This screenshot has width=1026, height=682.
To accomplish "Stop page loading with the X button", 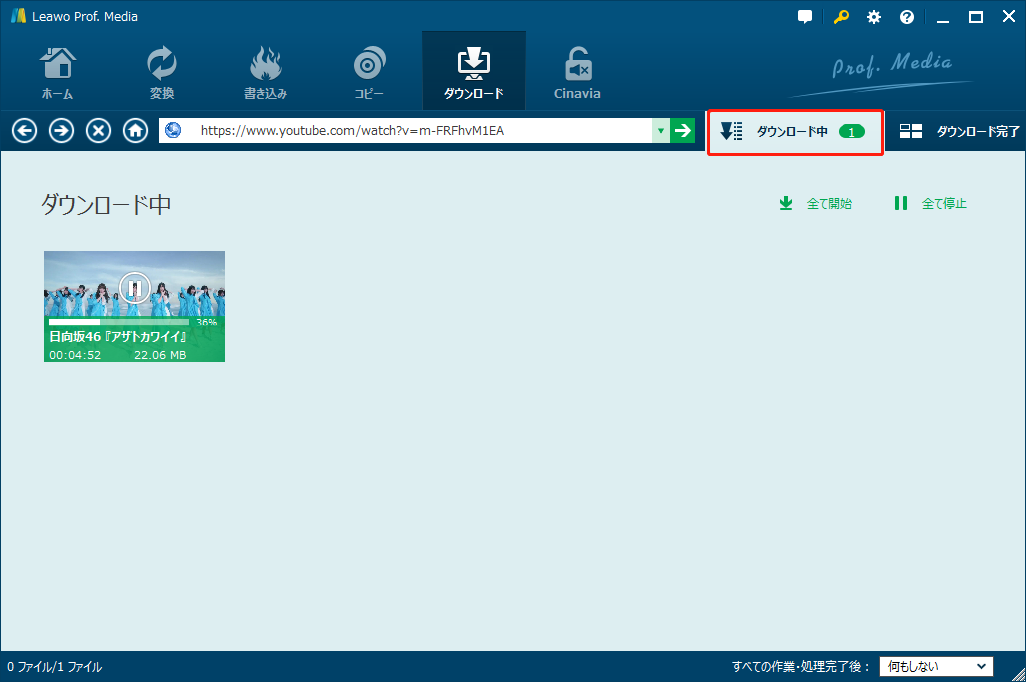I will click(98, 131).
